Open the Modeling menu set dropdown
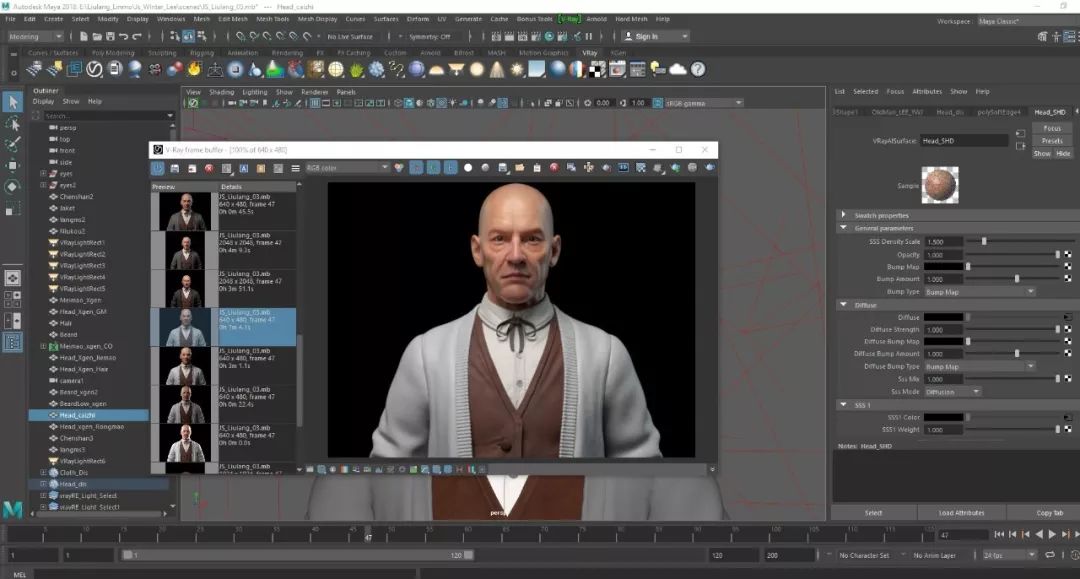The image size is (1080, 579). pyautogui.click(x=37, y=36)
